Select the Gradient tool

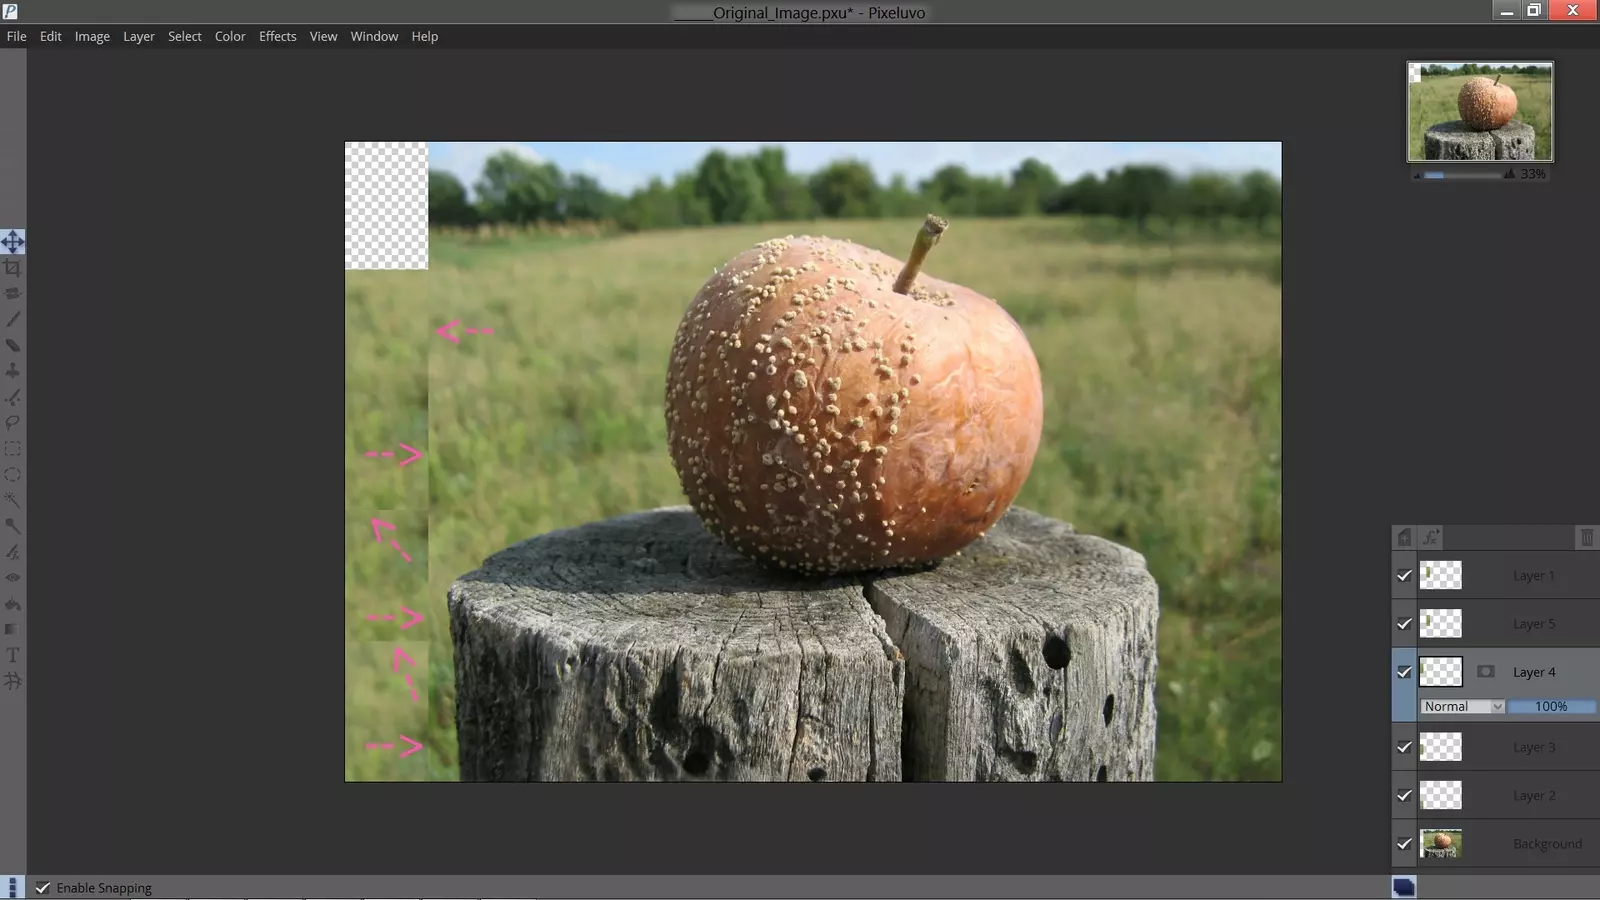tap(13, 629)
